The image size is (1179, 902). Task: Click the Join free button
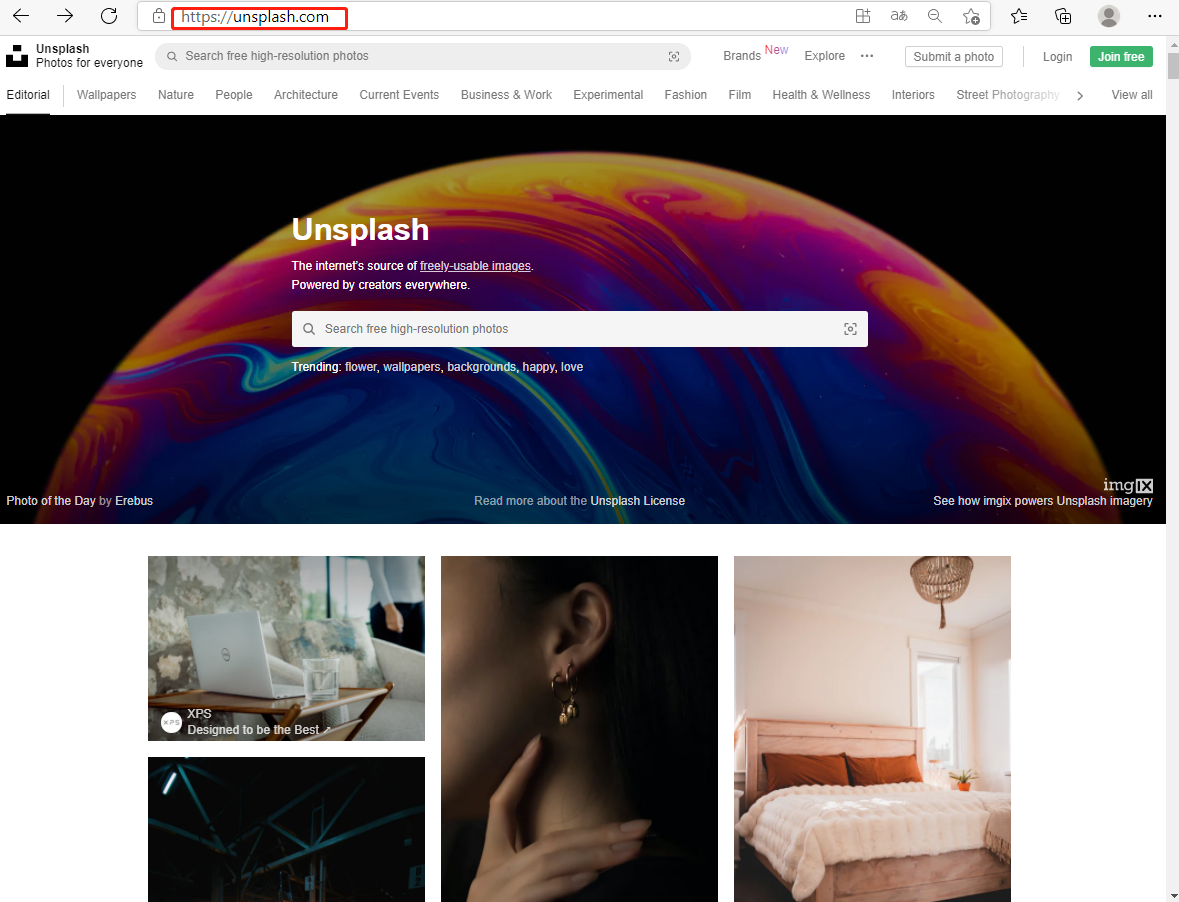[1121, 56]
